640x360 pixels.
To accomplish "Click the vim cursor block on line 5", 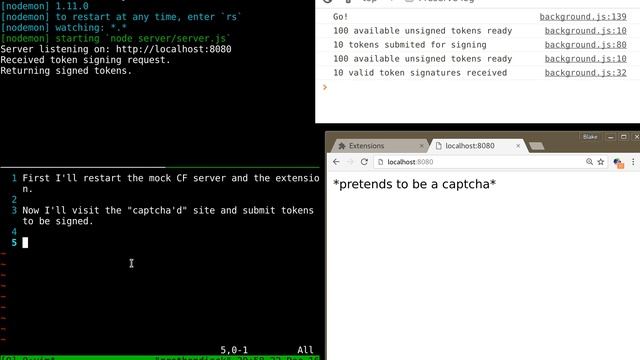I will tap(25, 242).
